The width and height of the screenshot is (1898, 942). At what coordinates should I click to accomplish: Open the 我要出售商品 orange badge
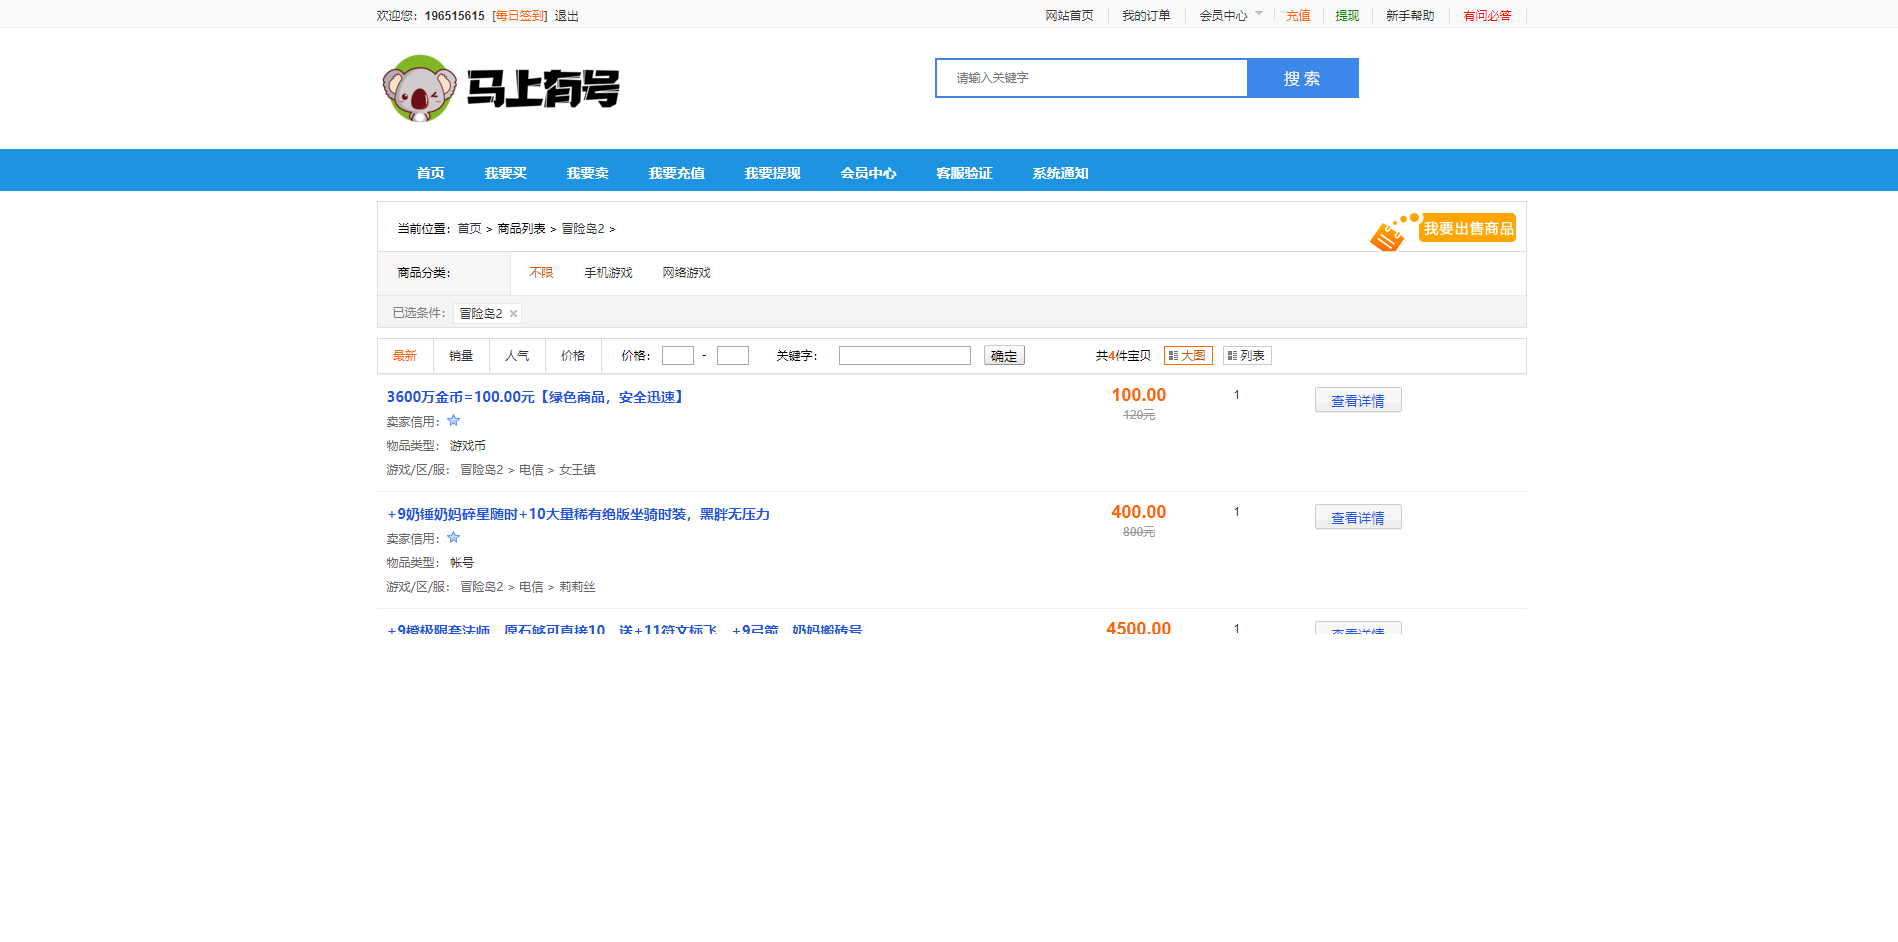tap(1466, 228)
